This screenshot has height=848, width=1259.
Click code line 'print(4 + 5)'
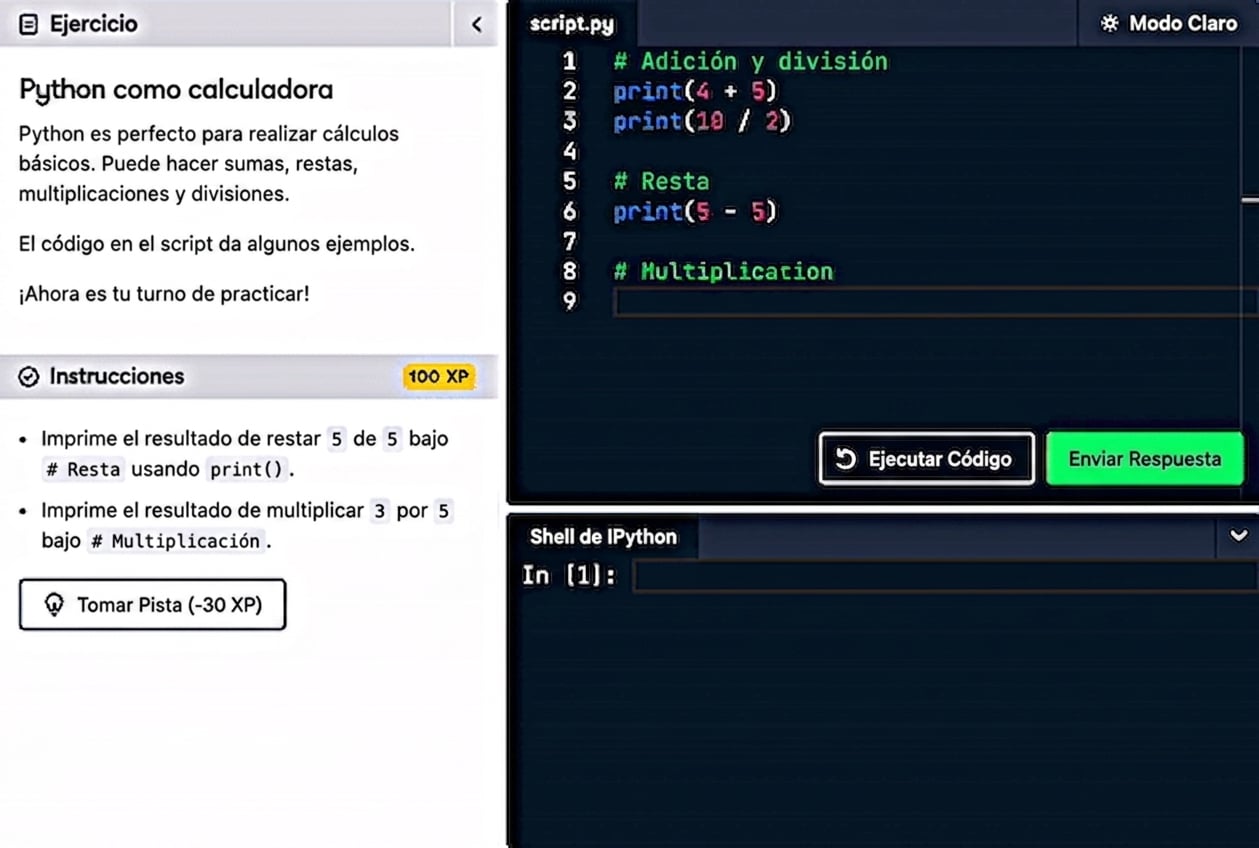pyautogui.click(x=695, y=91)
